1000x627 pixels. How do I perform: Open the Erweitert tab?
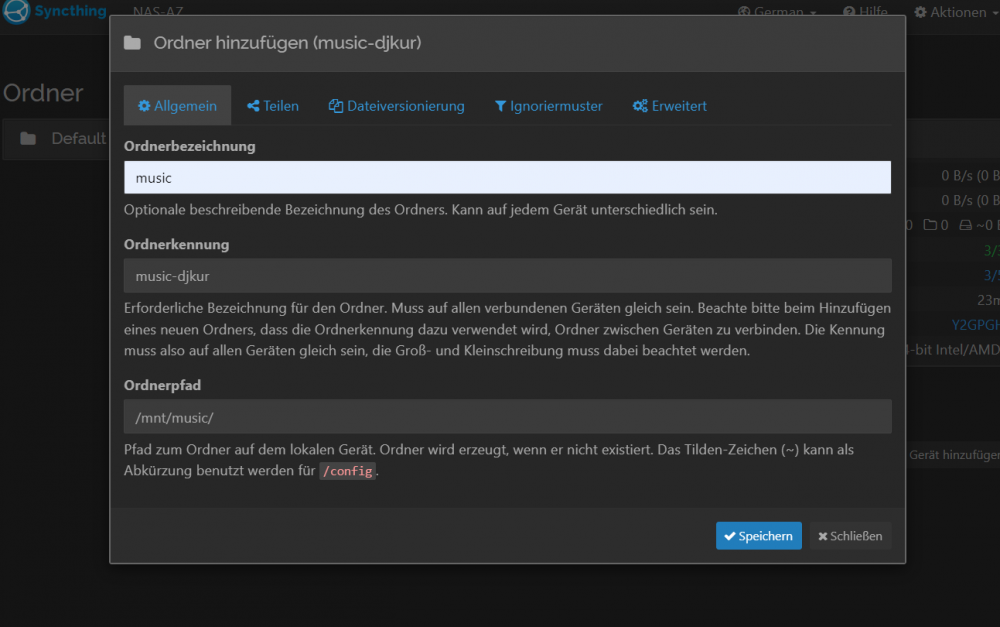click(670, 106)
